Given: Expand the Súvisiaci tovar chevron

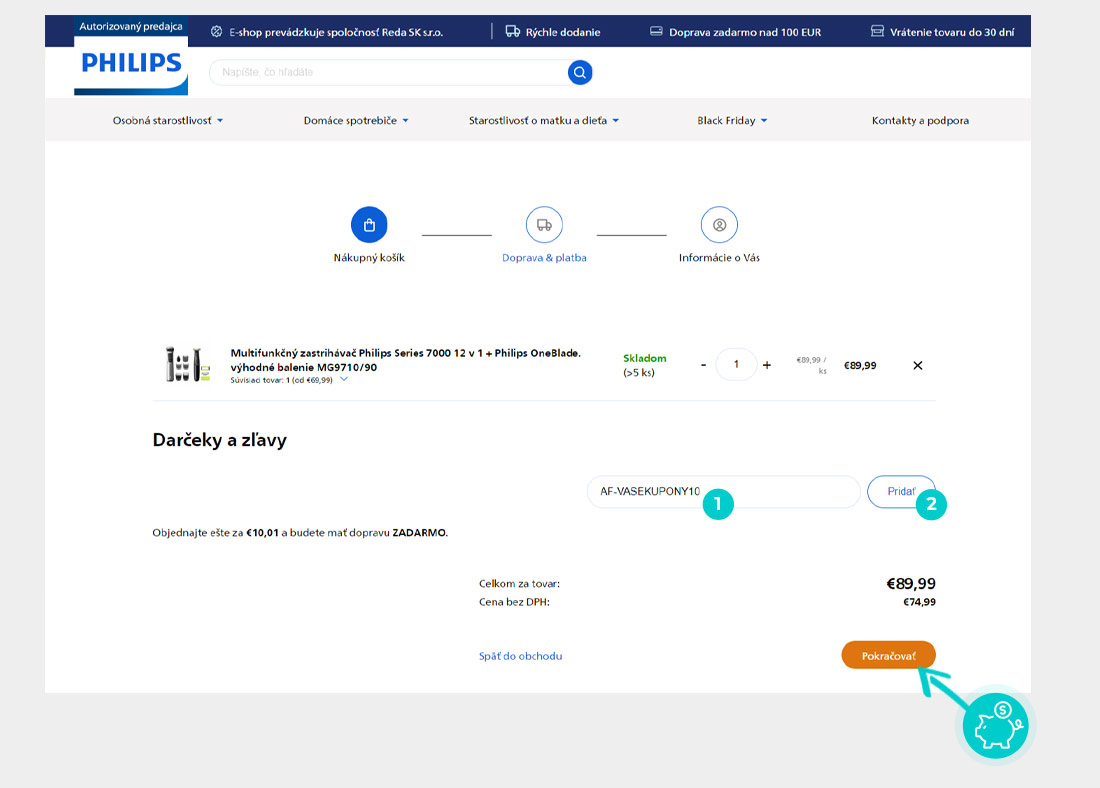Looking at the screenshot, I should coord(344,380).
